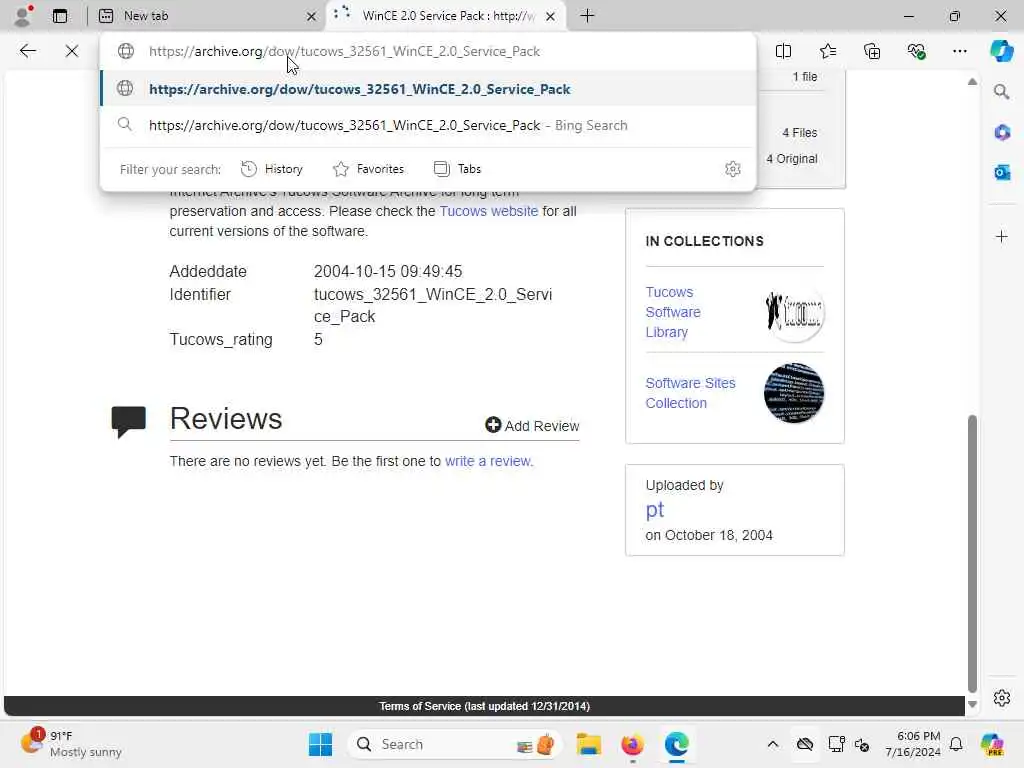Select the WinCE 2.0 Service Pack tab
Screen dimensions: 1024x768
(x=447, y=16)
